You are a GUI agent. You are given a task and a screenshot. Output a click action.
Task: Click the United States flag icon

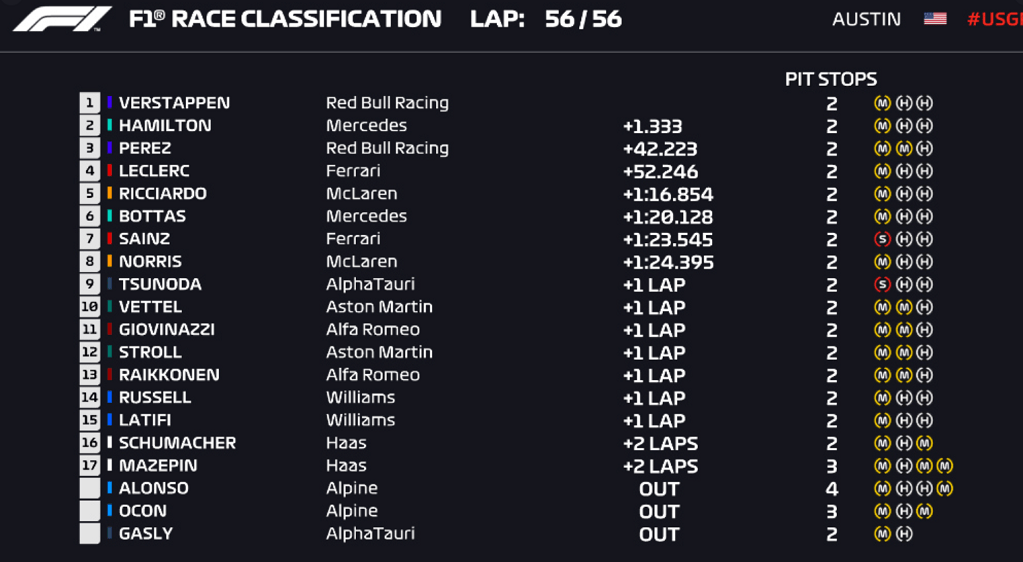(x=935, y=18)
